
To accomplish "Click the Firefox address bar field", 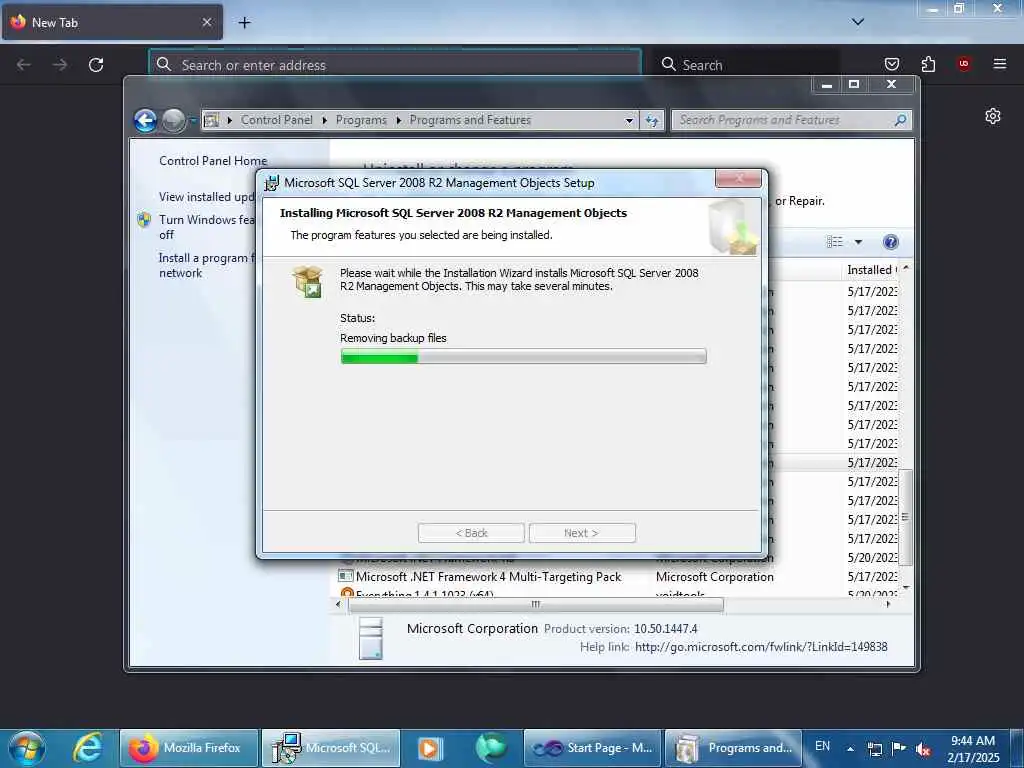I will 395,65.
